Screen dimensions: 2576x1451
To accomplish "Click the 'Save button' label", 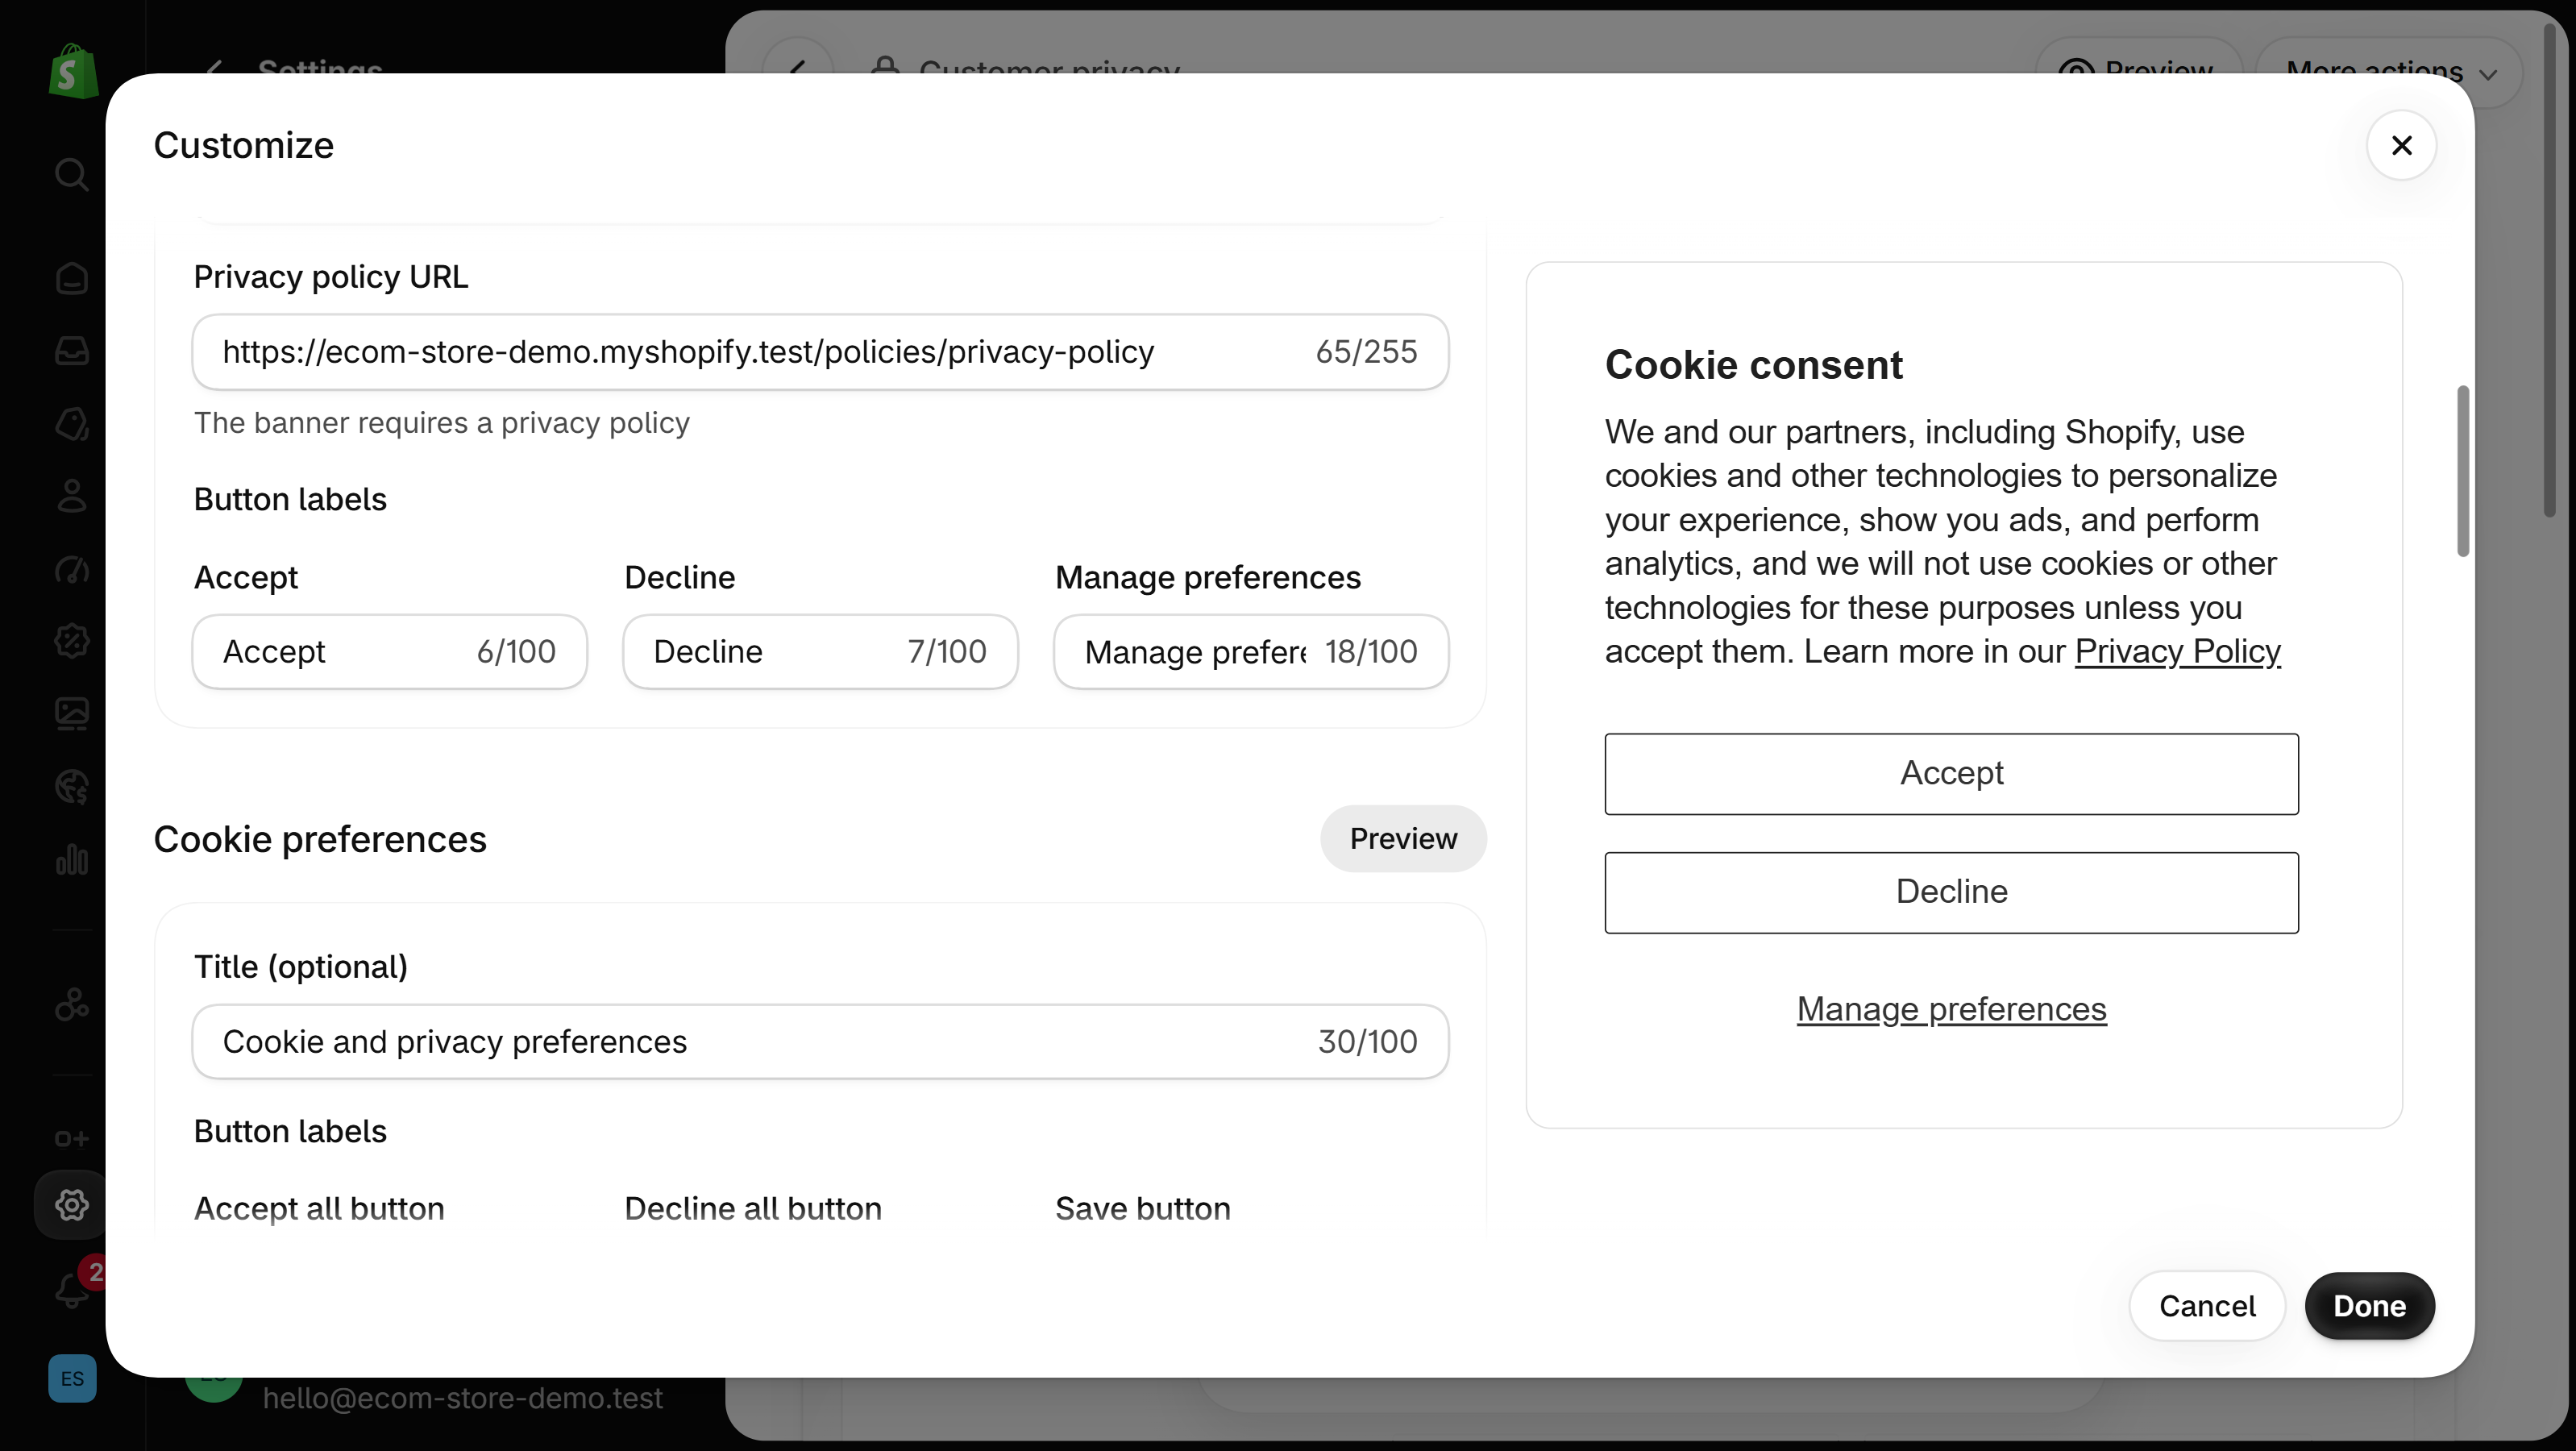I will [x=1143, y=1209].
